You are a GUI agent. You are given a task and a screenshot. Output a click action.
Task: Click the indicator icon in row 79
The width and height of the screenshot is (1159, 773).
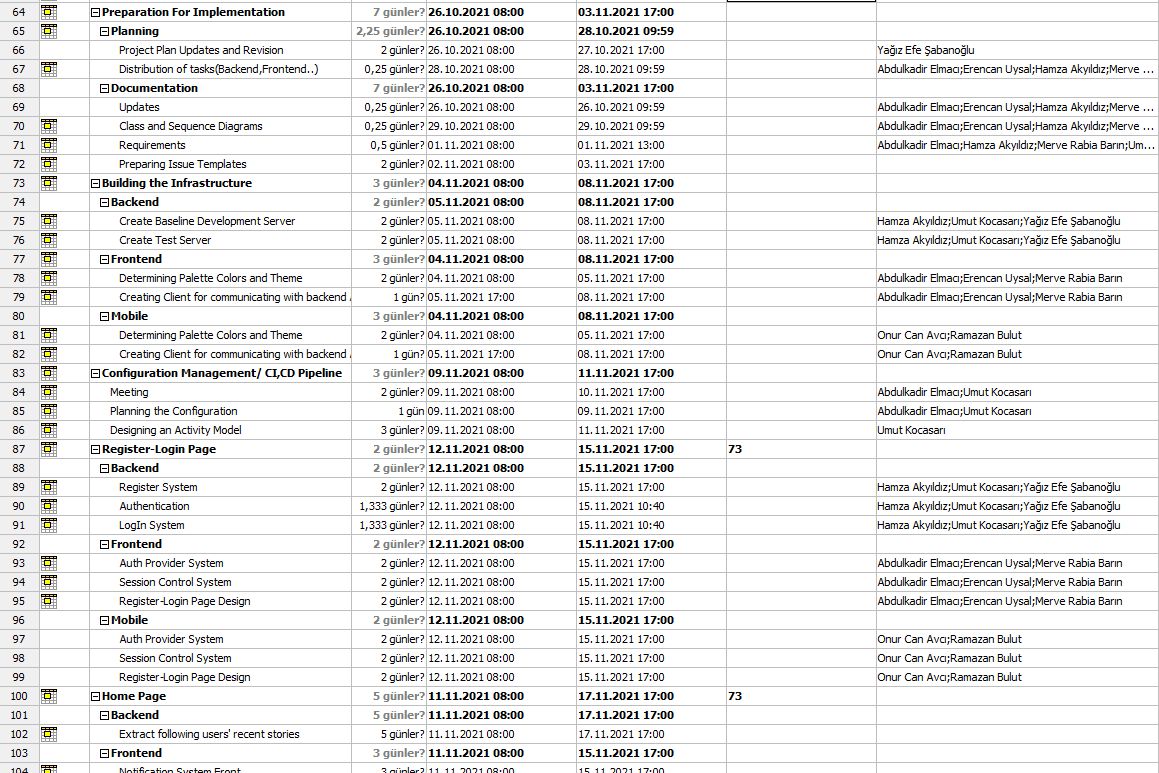[x=49, y=297]
